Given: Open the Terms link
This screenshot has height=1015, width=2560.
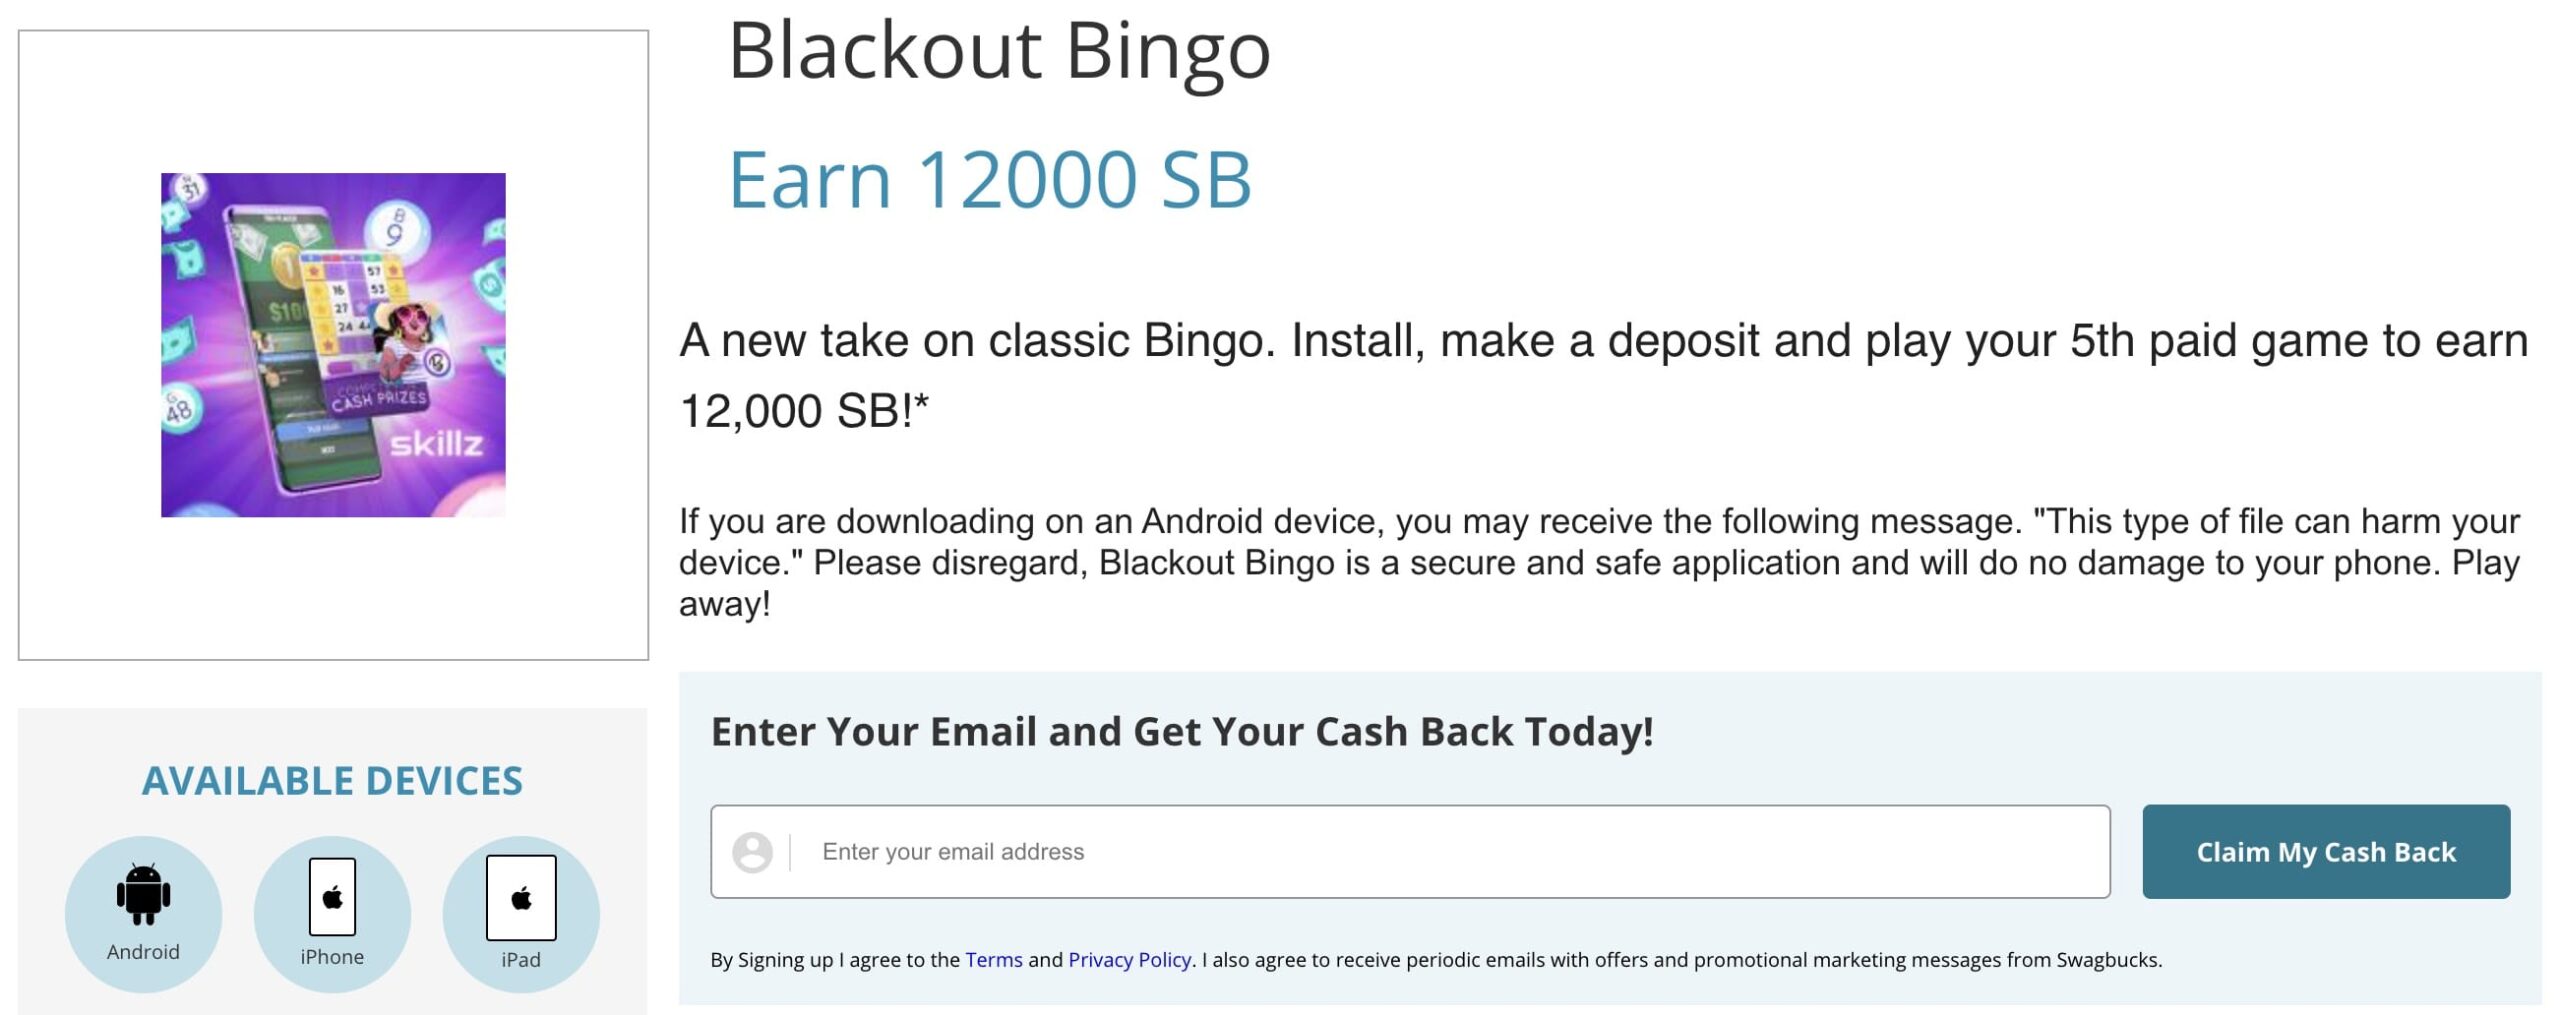Looking at the screenshot, I should click(993, 960).
